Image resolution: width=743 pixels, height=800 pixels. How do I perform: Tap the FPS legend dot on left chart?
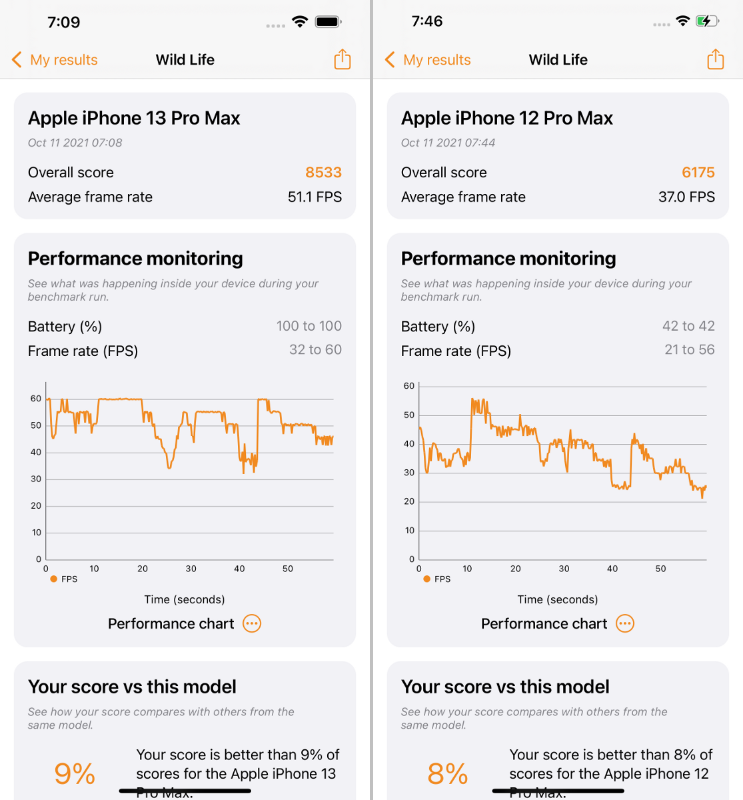coord(53,579)
